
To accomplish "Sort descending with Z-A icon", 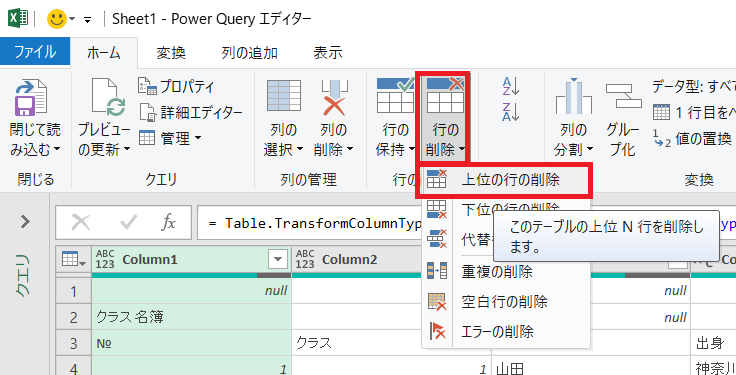I will (510, 112).
